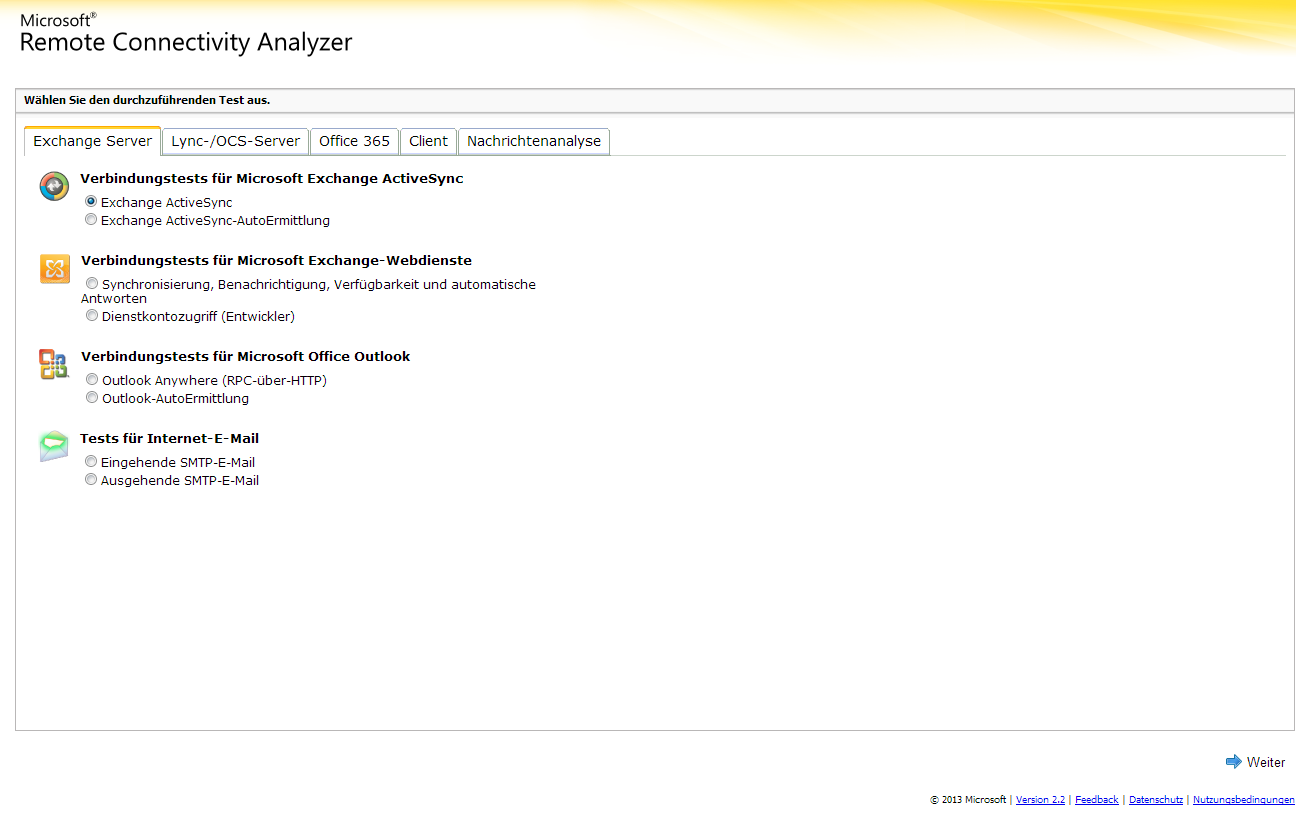Click the Weiter button text

coord(1266,762)
